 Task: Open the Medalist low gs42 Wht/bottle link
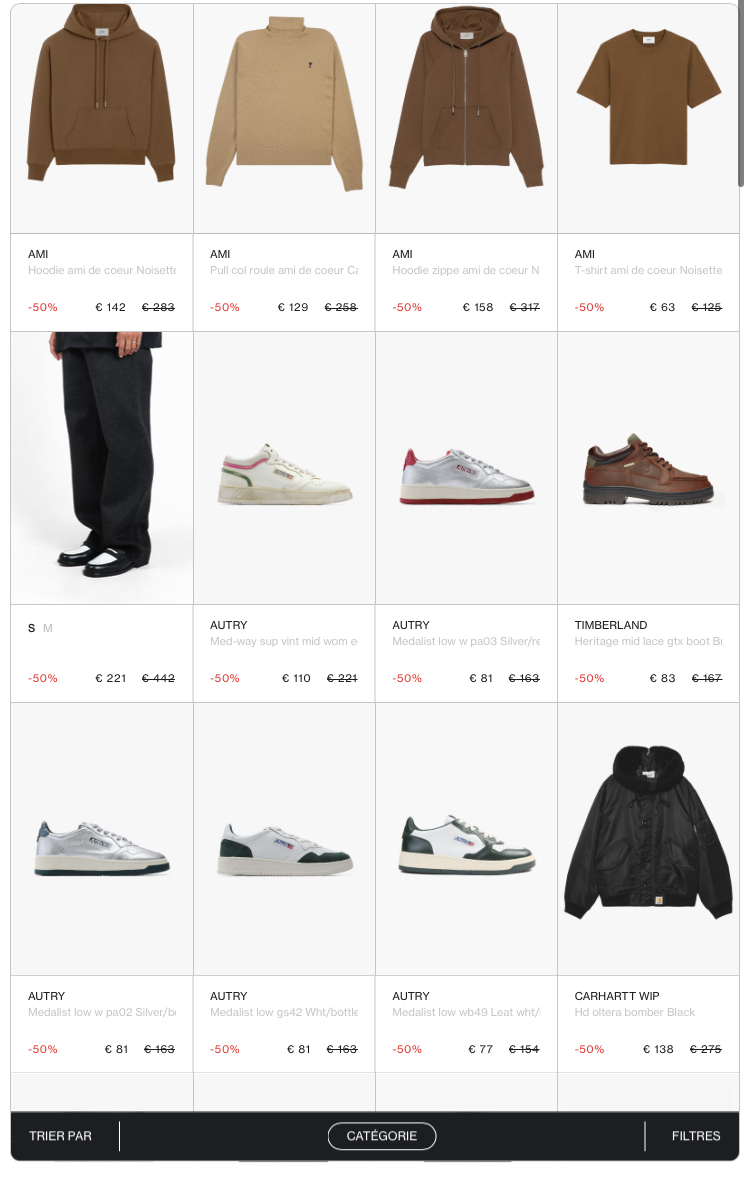pos(284,1012)
